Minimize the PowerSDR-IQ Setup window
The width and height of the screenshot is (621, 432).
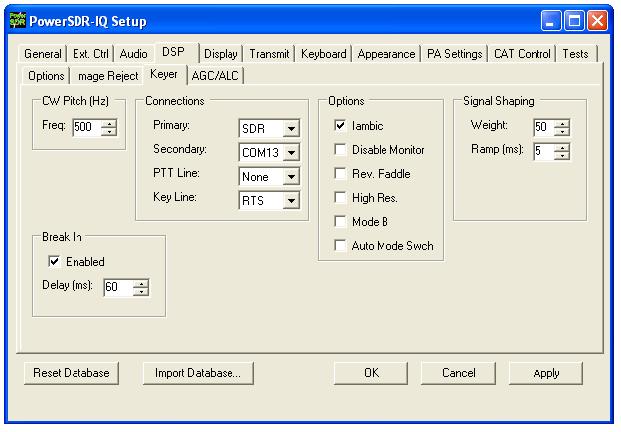click(551, 21)
